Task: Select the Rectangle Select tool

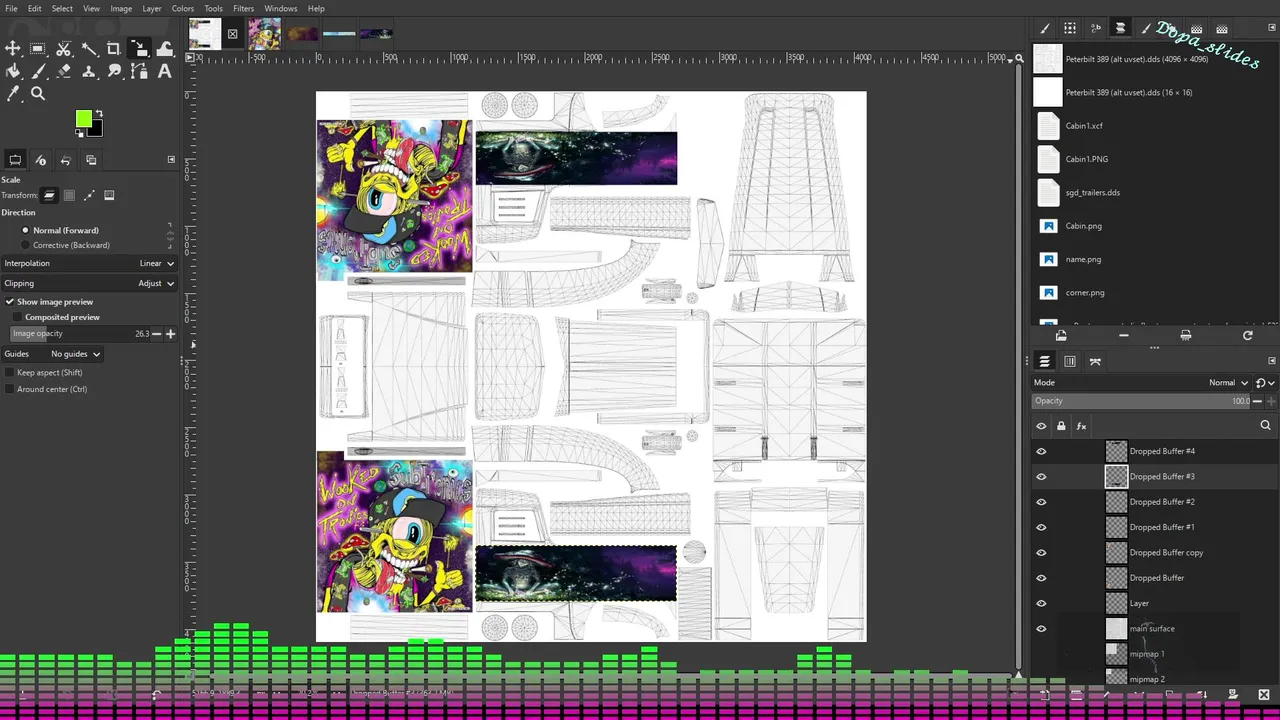Action: 38,48
